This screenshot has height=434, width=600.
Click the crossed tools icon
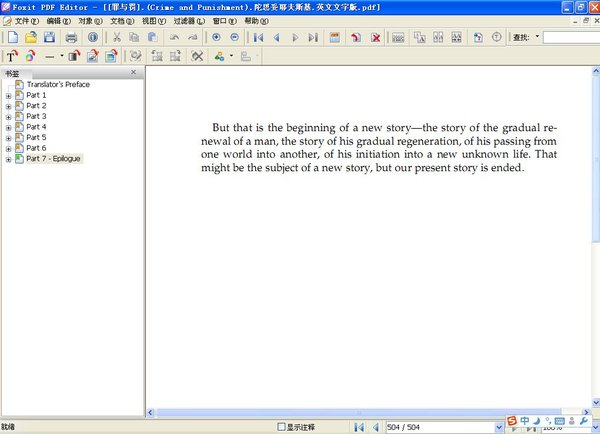pos(197,57)
